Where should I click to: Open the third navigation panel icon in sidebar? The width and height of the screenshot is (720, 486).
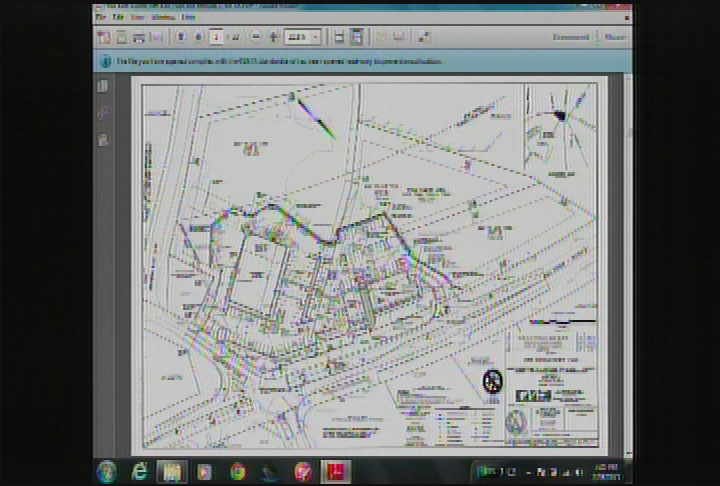[103, 140]
